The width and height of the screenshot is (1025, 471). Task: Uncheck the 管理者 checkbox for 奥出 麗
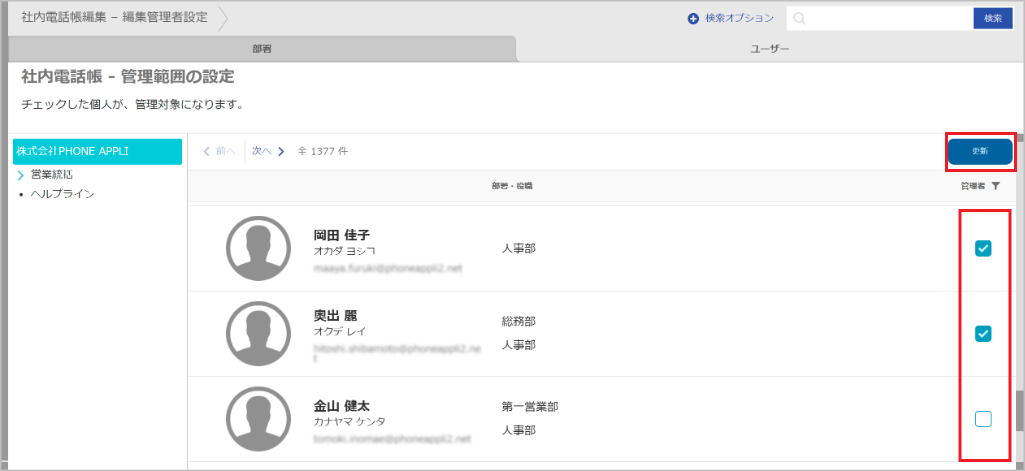[983, 334]
